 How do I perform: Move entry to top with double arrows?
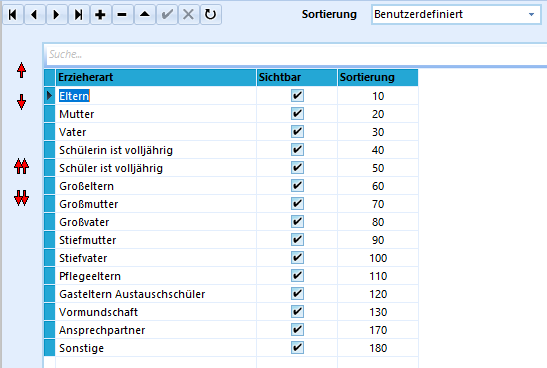tap(21, 166)
